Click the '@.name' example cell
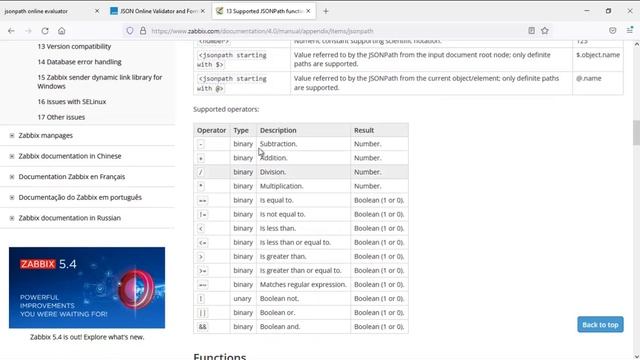 click(598, 83)
